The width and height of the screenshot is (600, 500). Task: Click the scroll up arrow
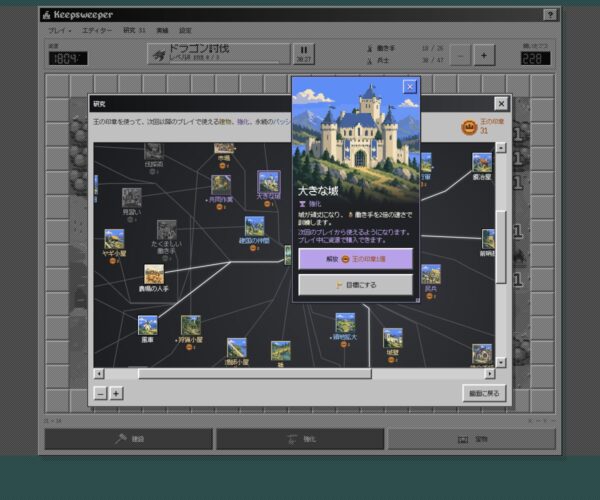[x=501, y=148]
